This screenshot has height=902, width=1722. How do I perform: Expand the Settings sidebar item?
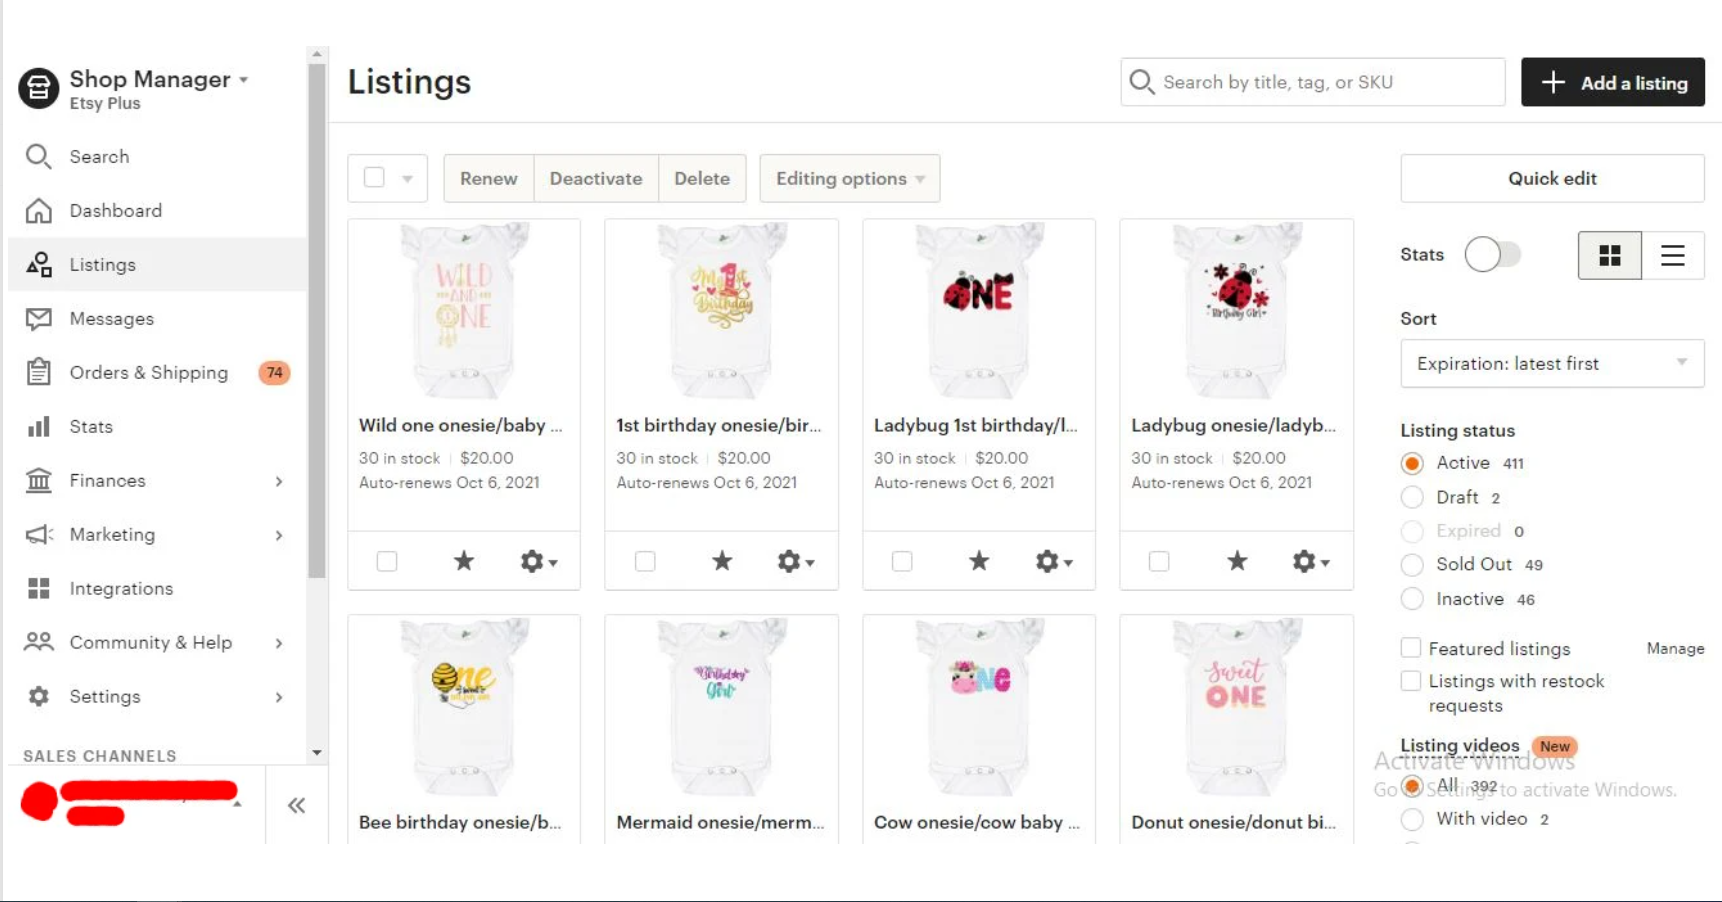click(103, 696)
